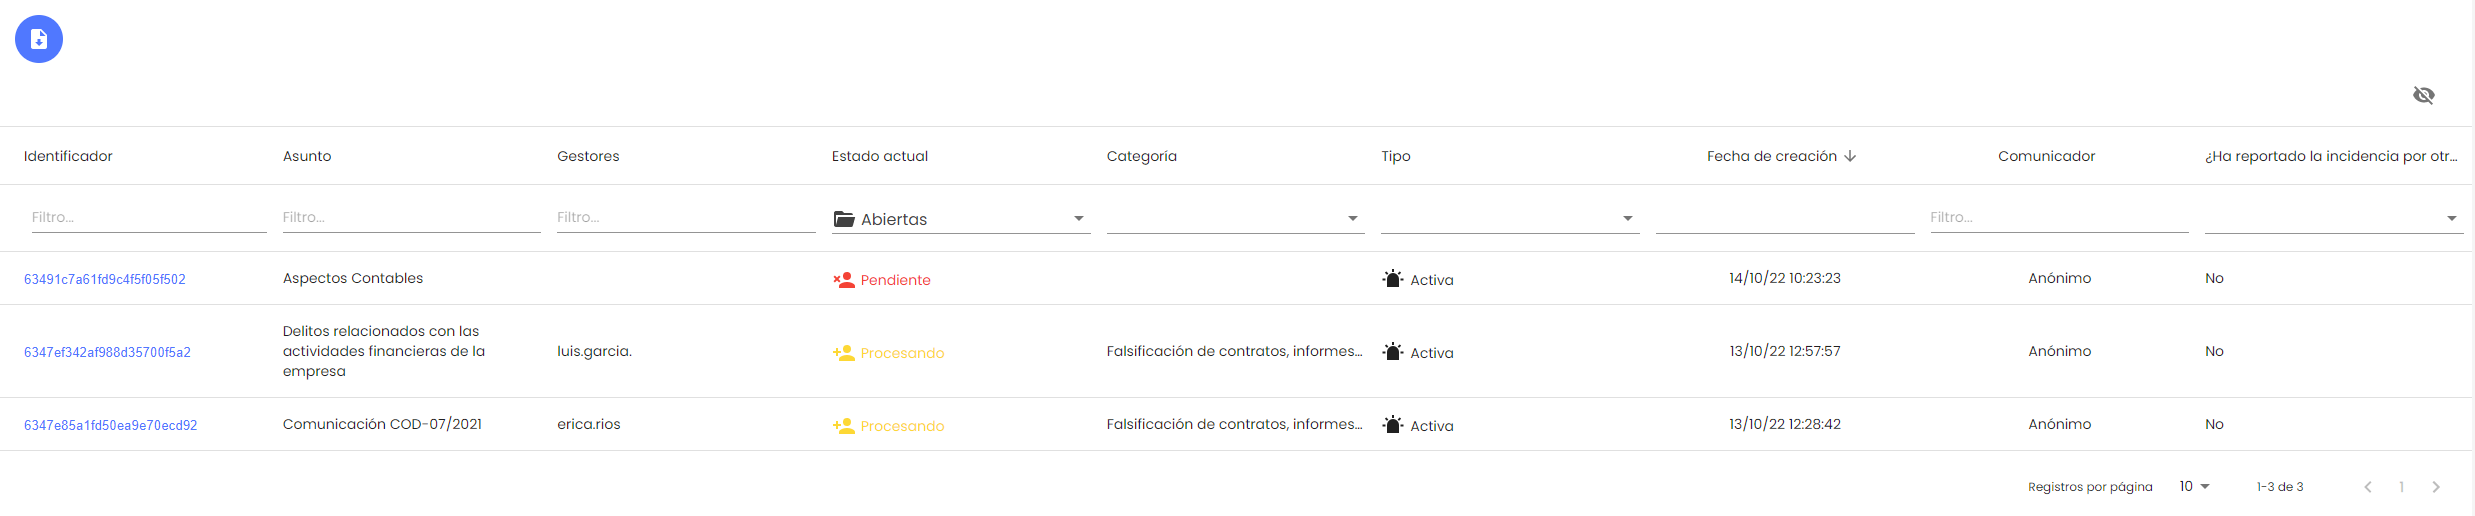Go to the next page arrow
Image resolution: width=2475 pixels, height=516 pixels.
(x=2436, y=487)
